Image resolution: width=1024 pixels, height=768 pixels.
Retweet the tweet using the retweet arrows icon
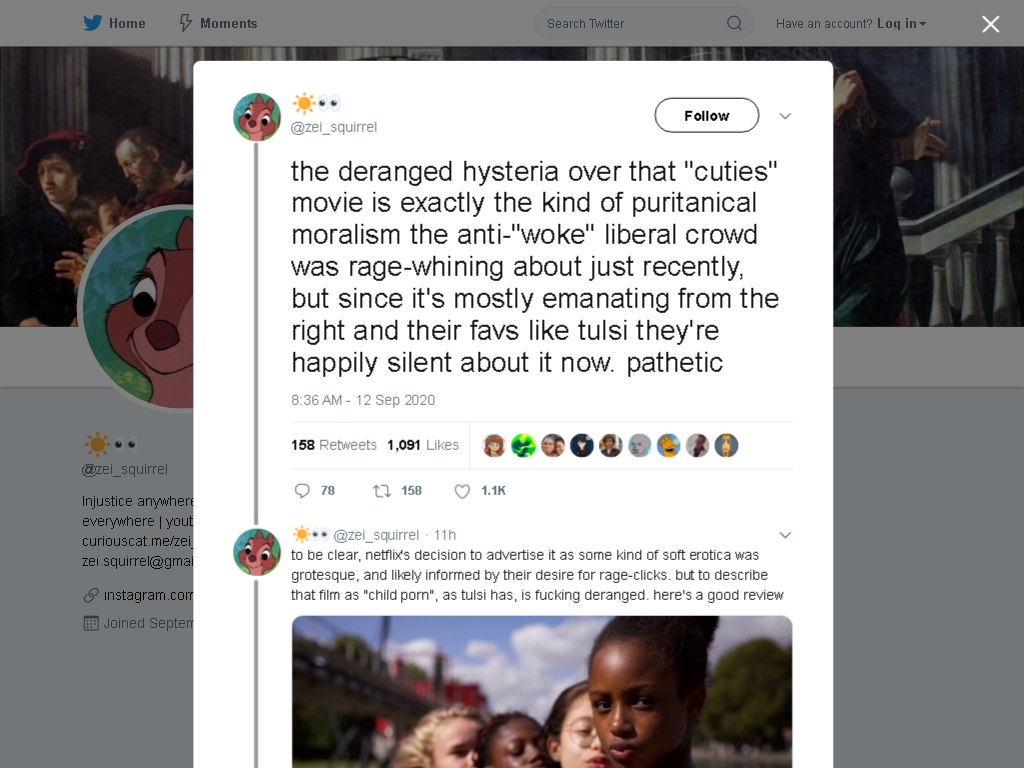pyautogui.click(x=381, y=490)
